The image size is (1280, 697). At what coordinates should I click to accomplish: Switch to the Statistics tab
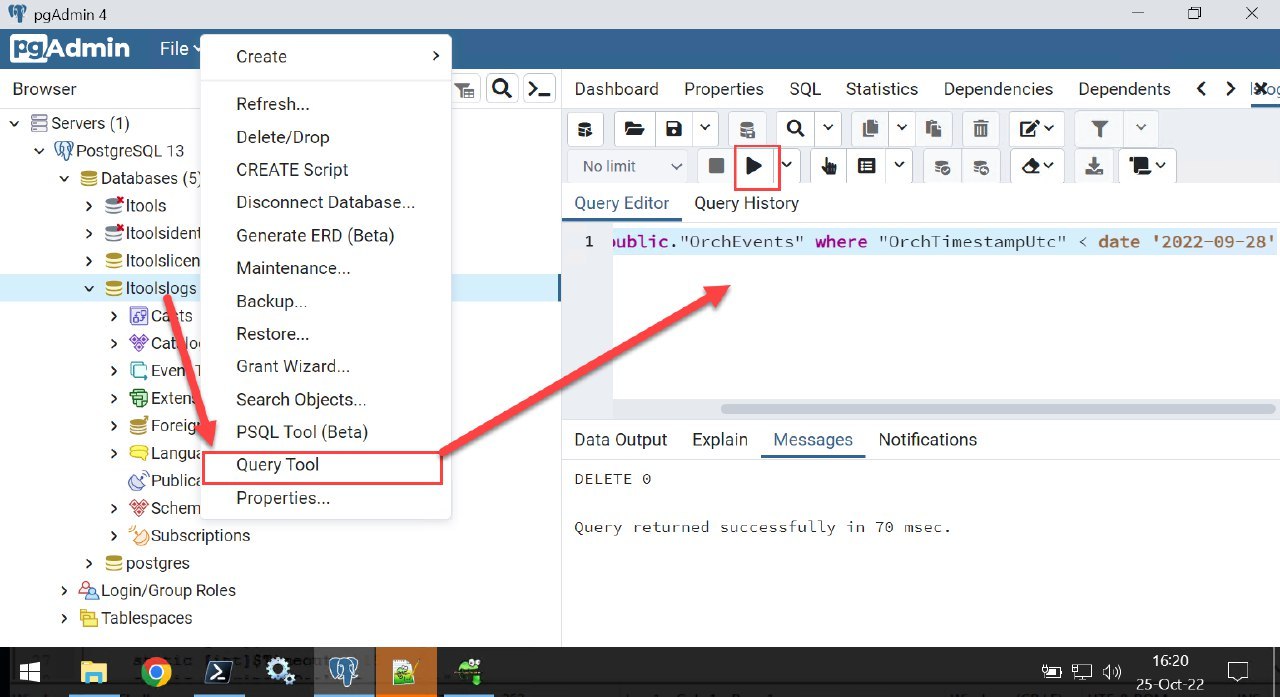click(882, 89)
